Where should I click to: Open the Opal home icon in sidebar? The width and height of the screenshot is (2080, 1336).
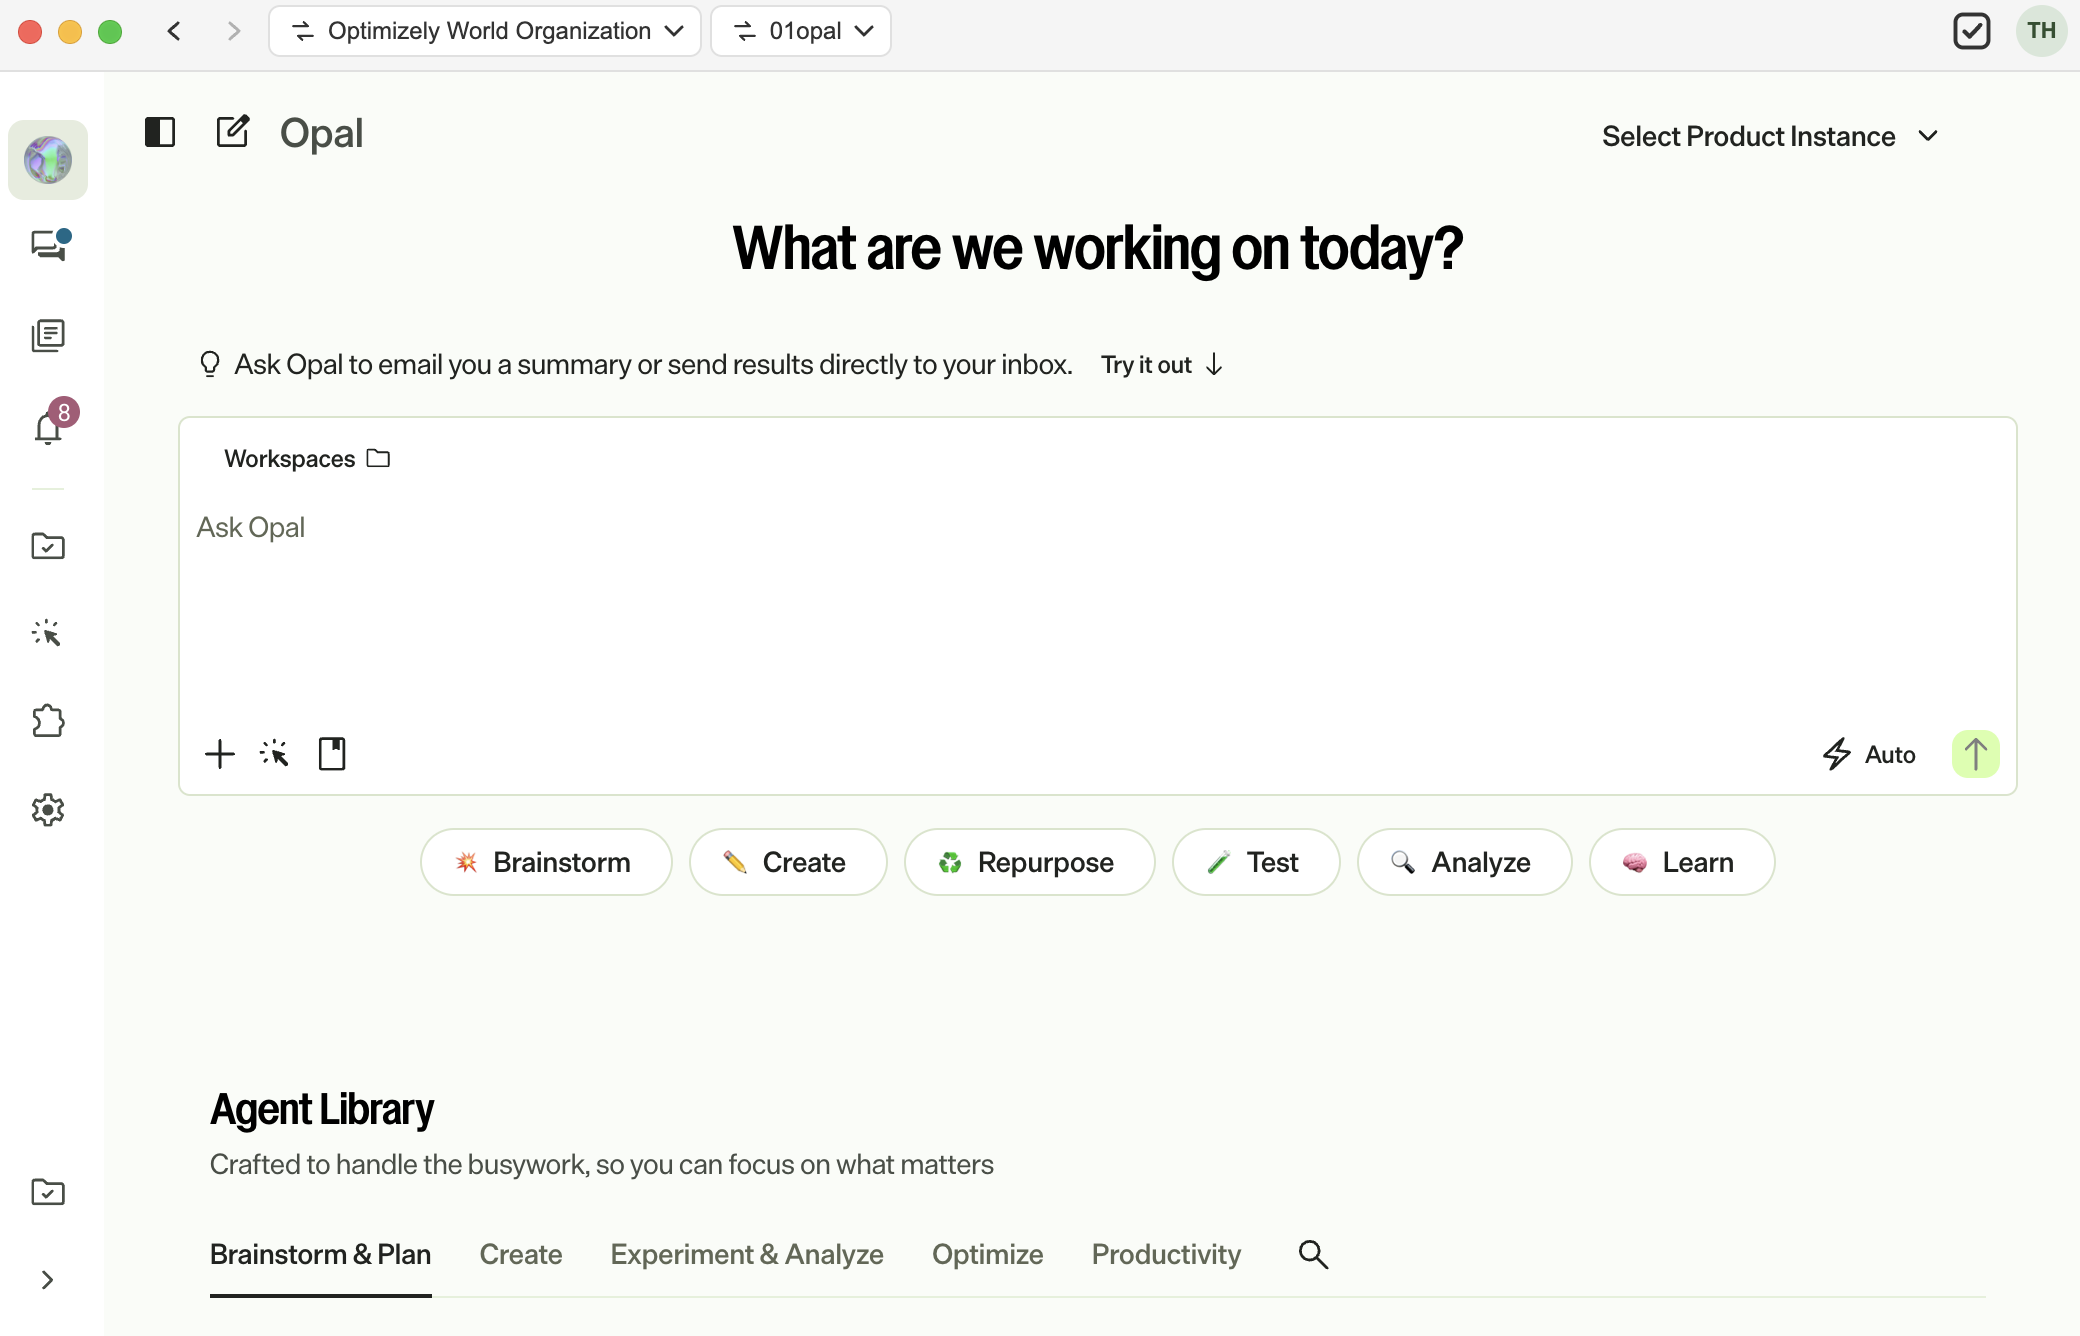[48, 160]
